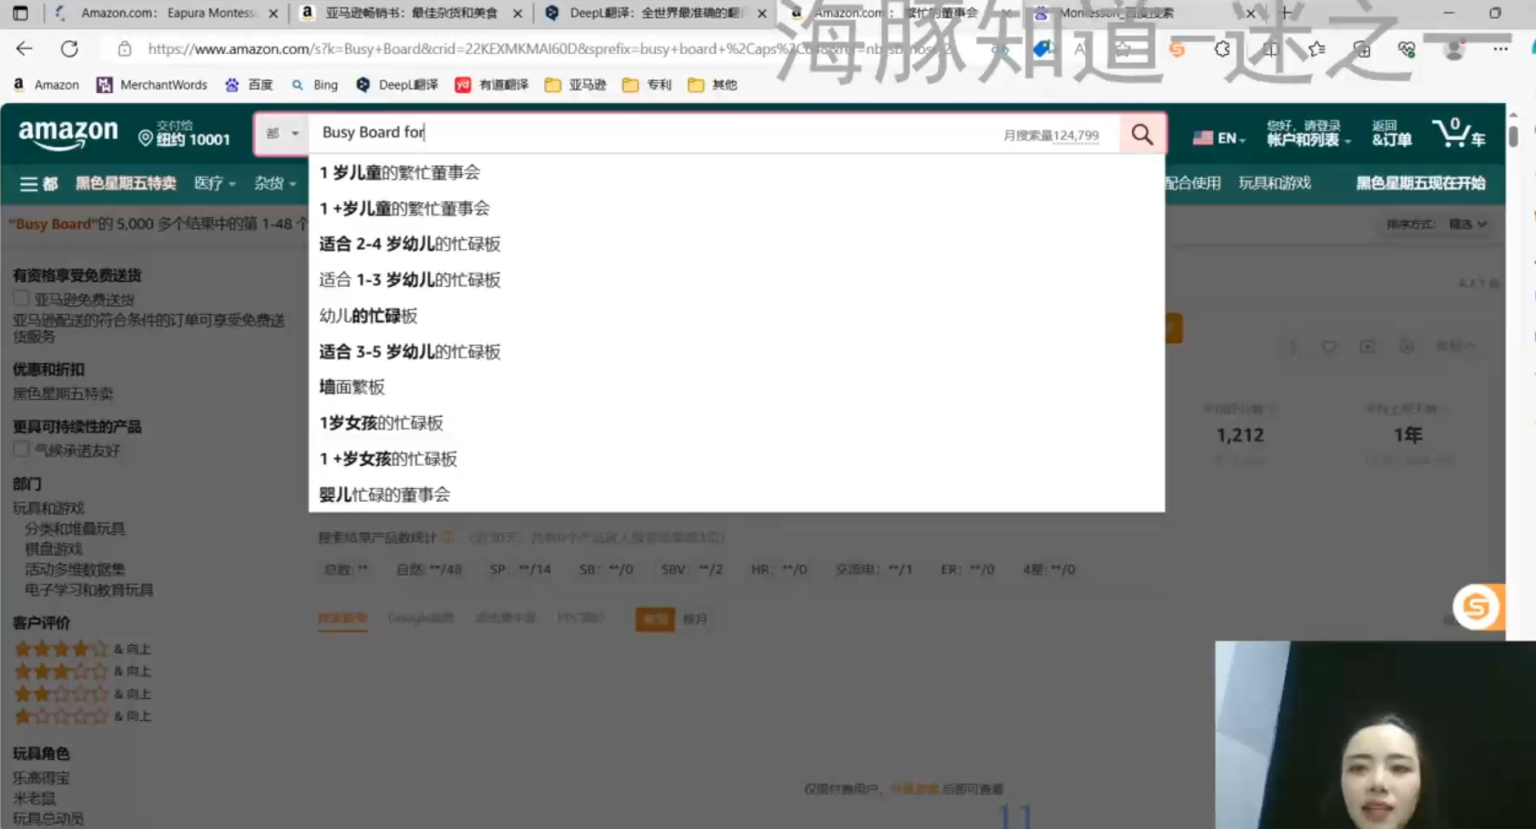This screenshot has height=829, width=1536.
Task: Open browser Collections icon in toolbar
Action: point(1362,48)
